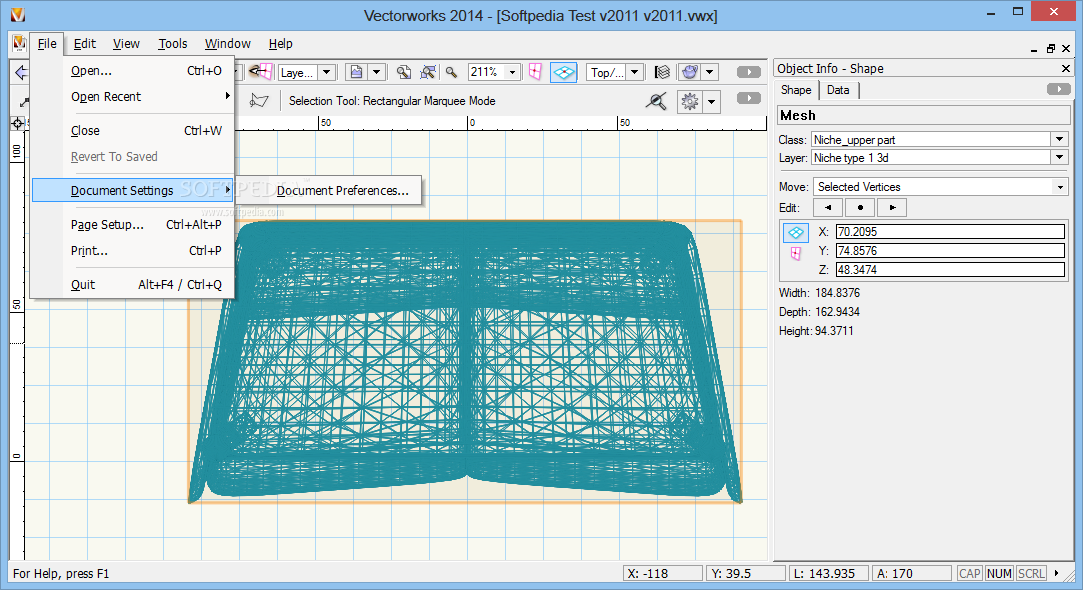
Task: Click the polygon mode icon on the mode bar
Action: pos(259,101)
